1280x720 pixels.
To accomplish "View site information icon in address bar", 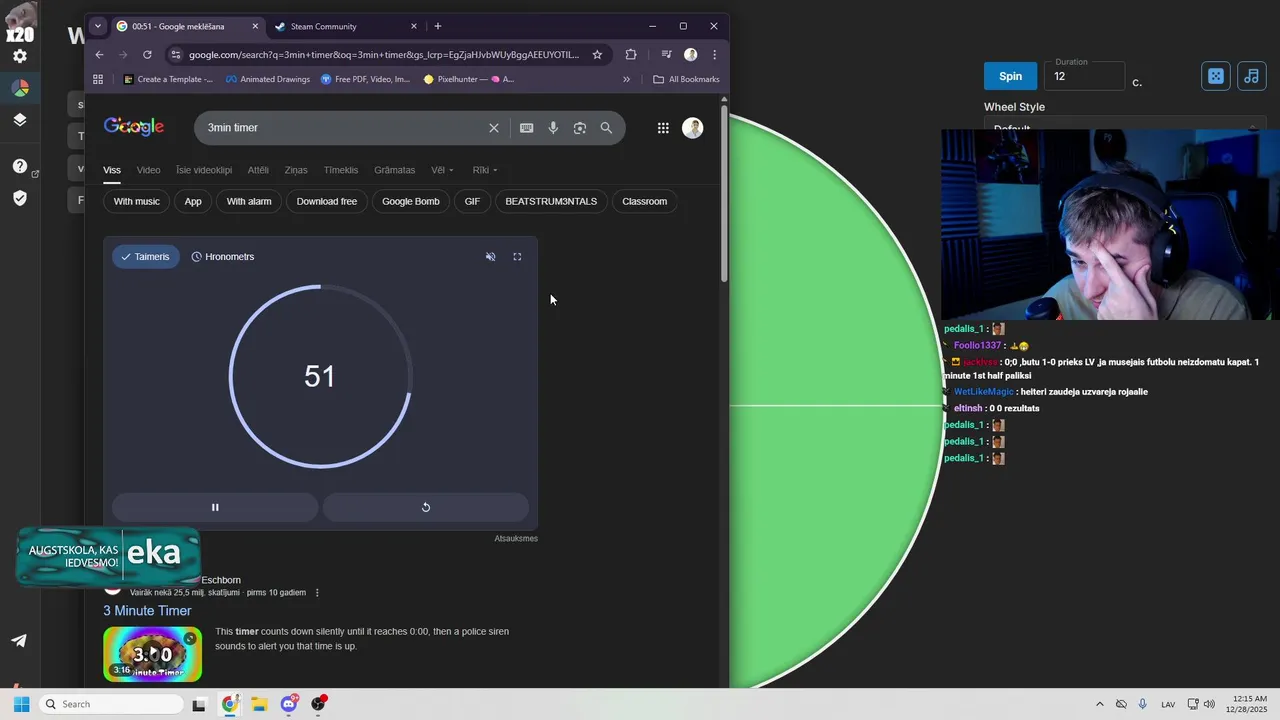I will (x=176, y=55).
